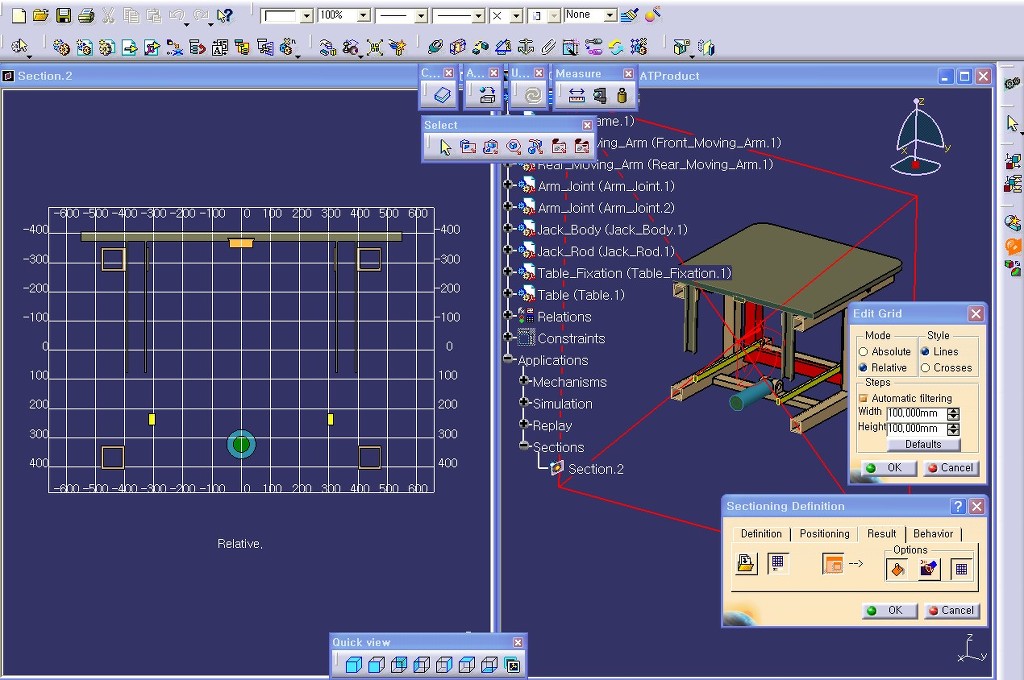Select the arrow tool in Select toolbar
The height and width of the screenshot is (680, 1024).
(446, 147)
